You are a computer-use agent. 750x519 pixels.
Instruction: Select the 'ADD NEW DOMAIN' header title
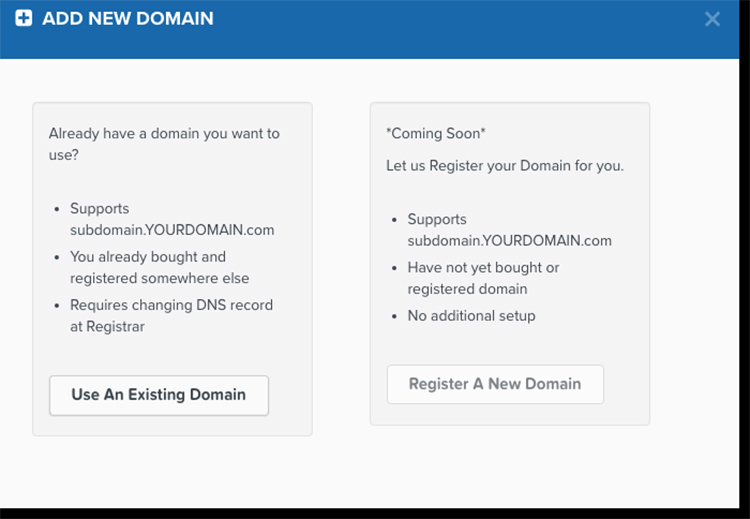click(x=128, y=19)
